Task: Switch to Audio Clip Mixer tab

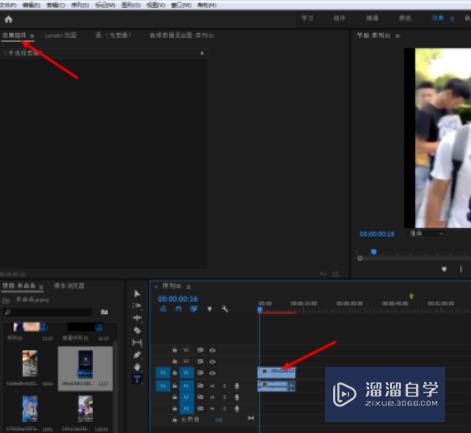Action: pos(182,35)
